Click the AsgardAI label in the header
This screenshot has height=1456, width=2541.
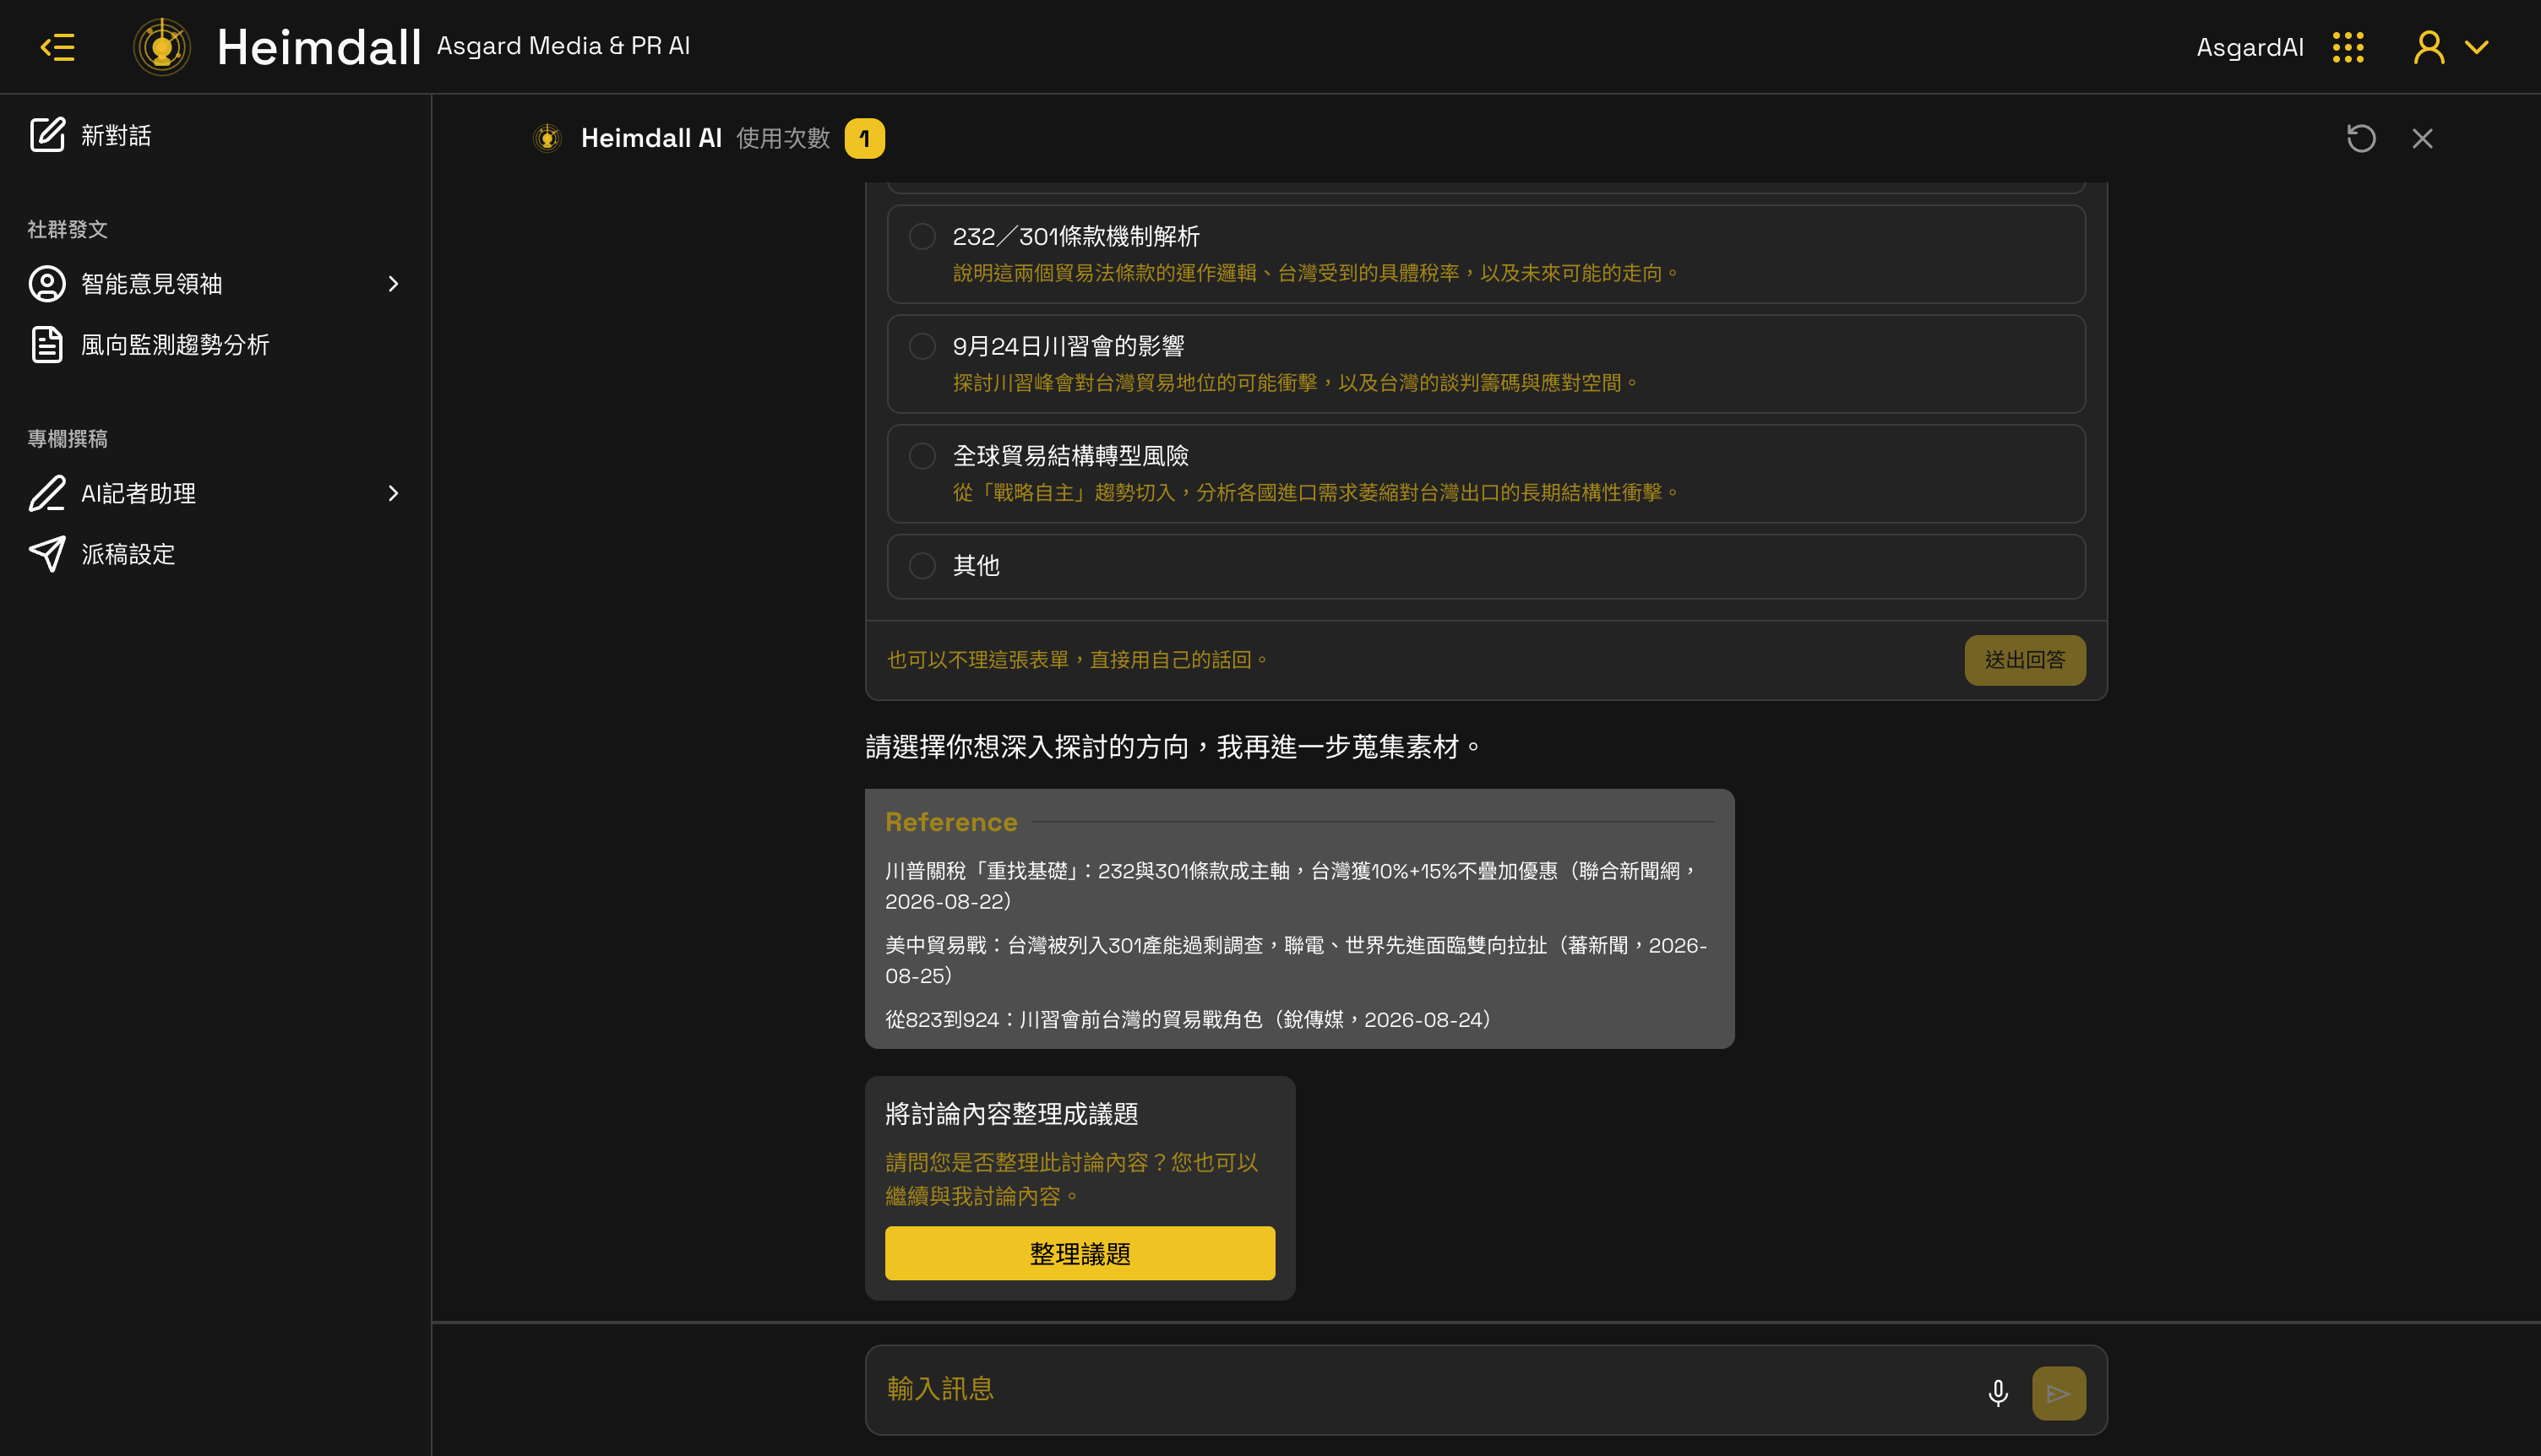coord(2250,47)
